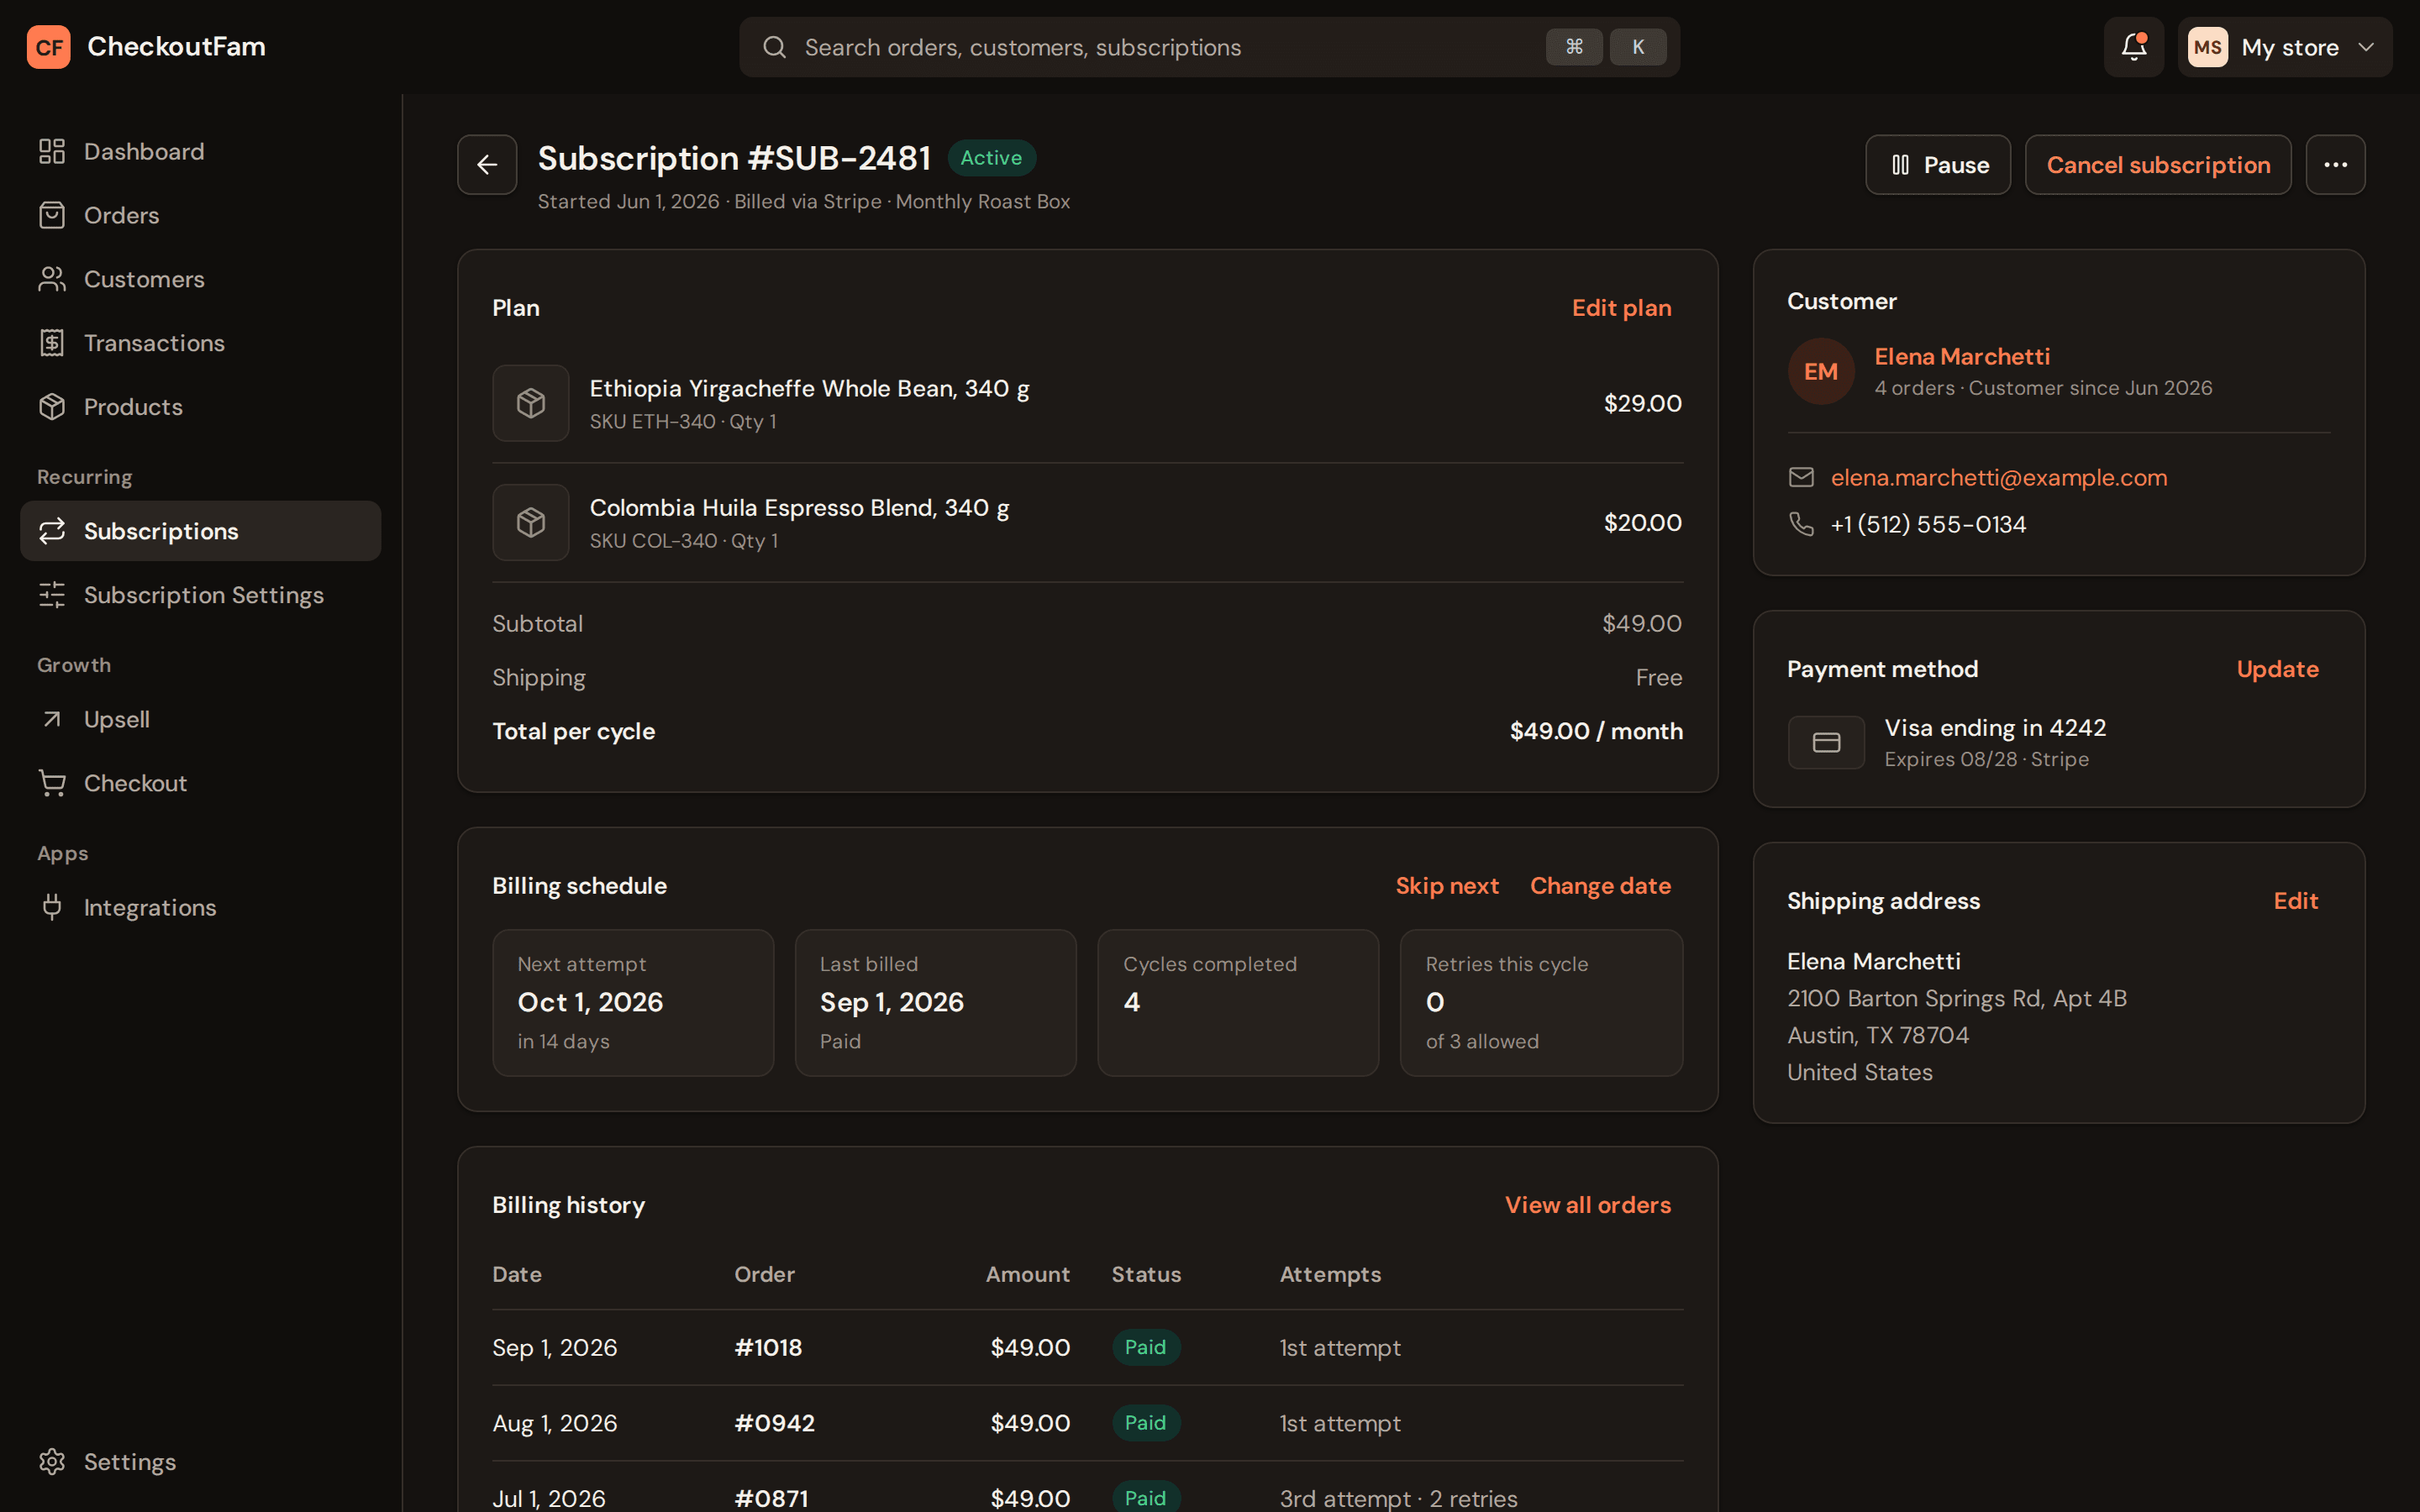The height and width of the screenshot is (1512, 2420).
Task: Update the payment method
Action: (2277, 669)
